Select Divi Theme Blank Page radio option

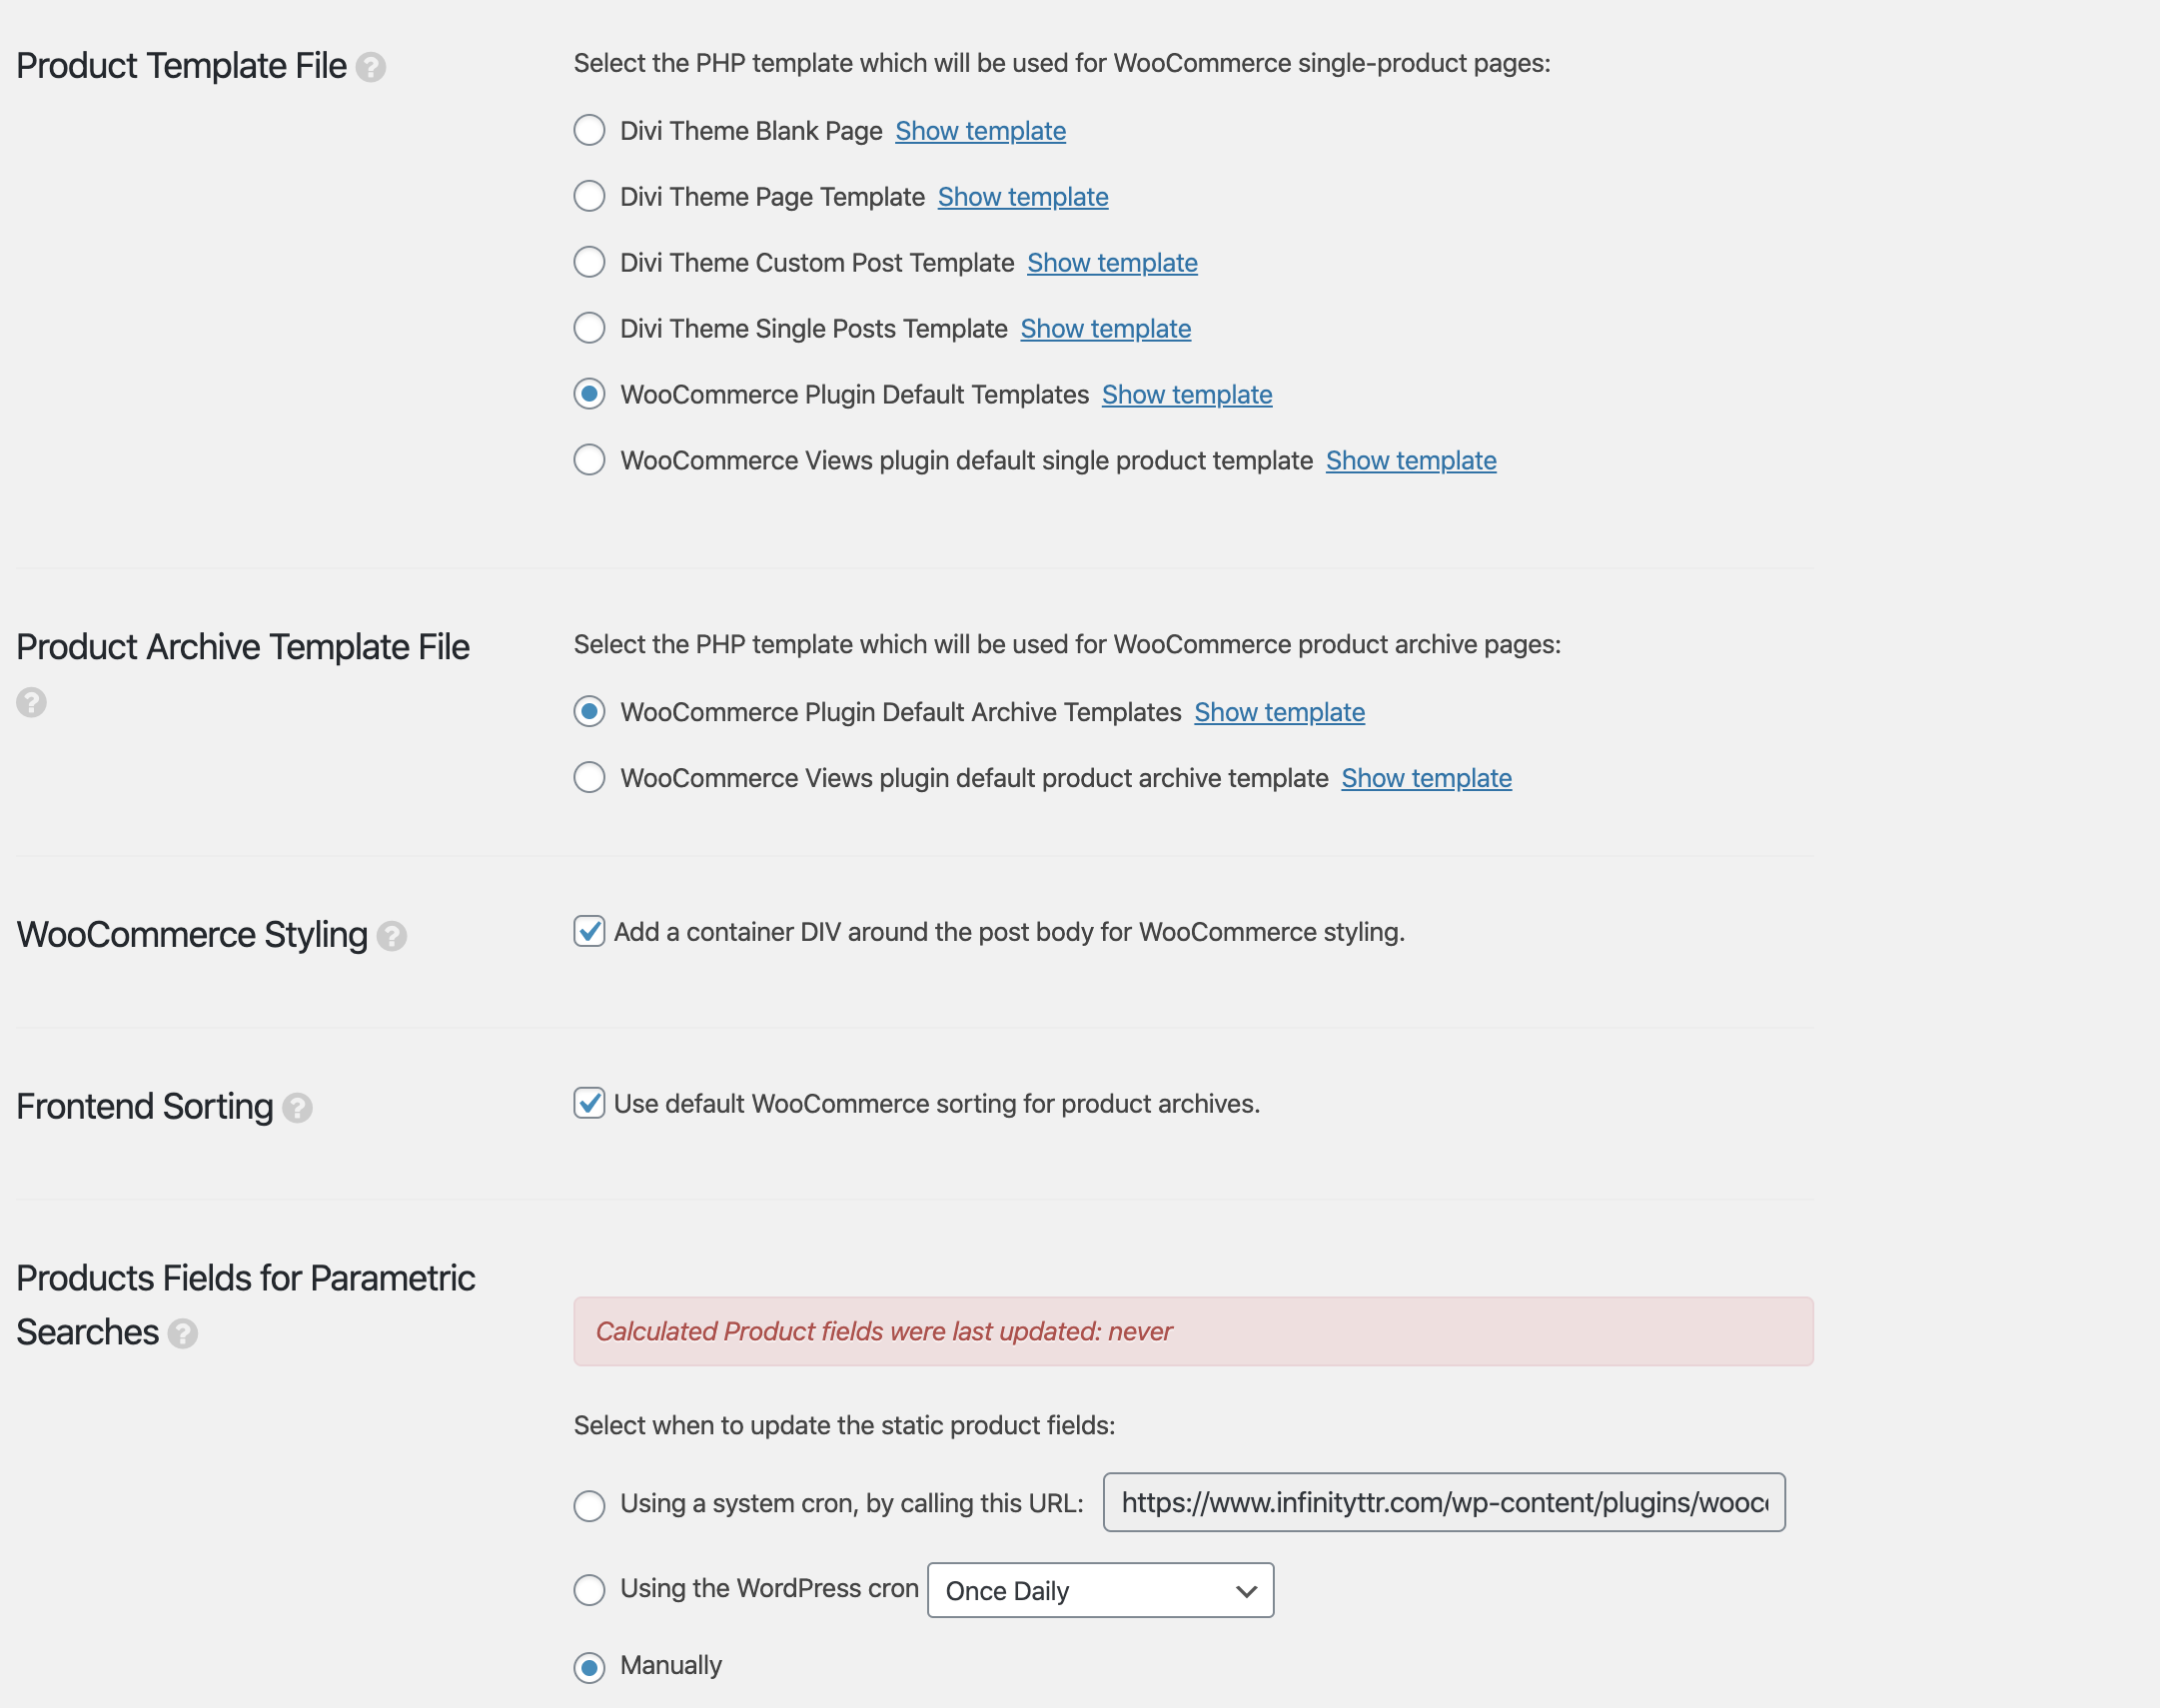[x=589, y=130]
